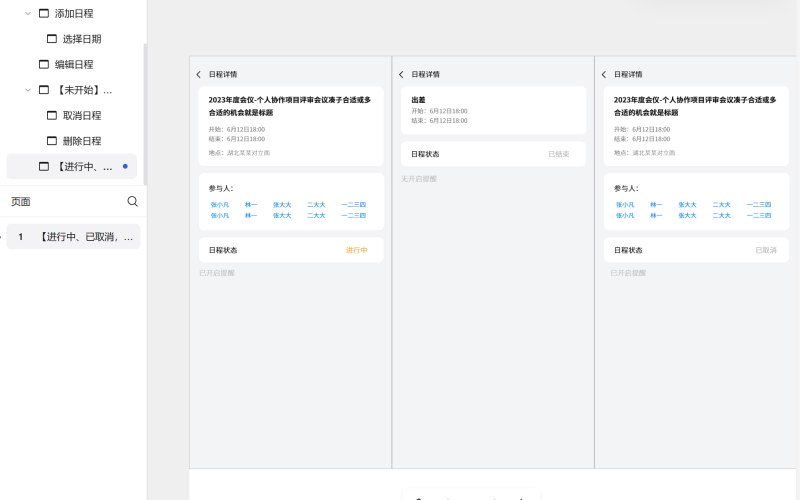Viewport: 800px width, 500px height.
Task: Select the 2023年度会仪 title in 进行中 screen
Action: coord(290,106)
